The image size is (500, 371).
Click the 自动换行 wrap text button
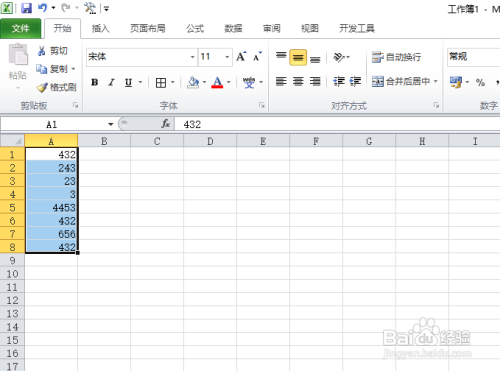click(x=397, y=57)
